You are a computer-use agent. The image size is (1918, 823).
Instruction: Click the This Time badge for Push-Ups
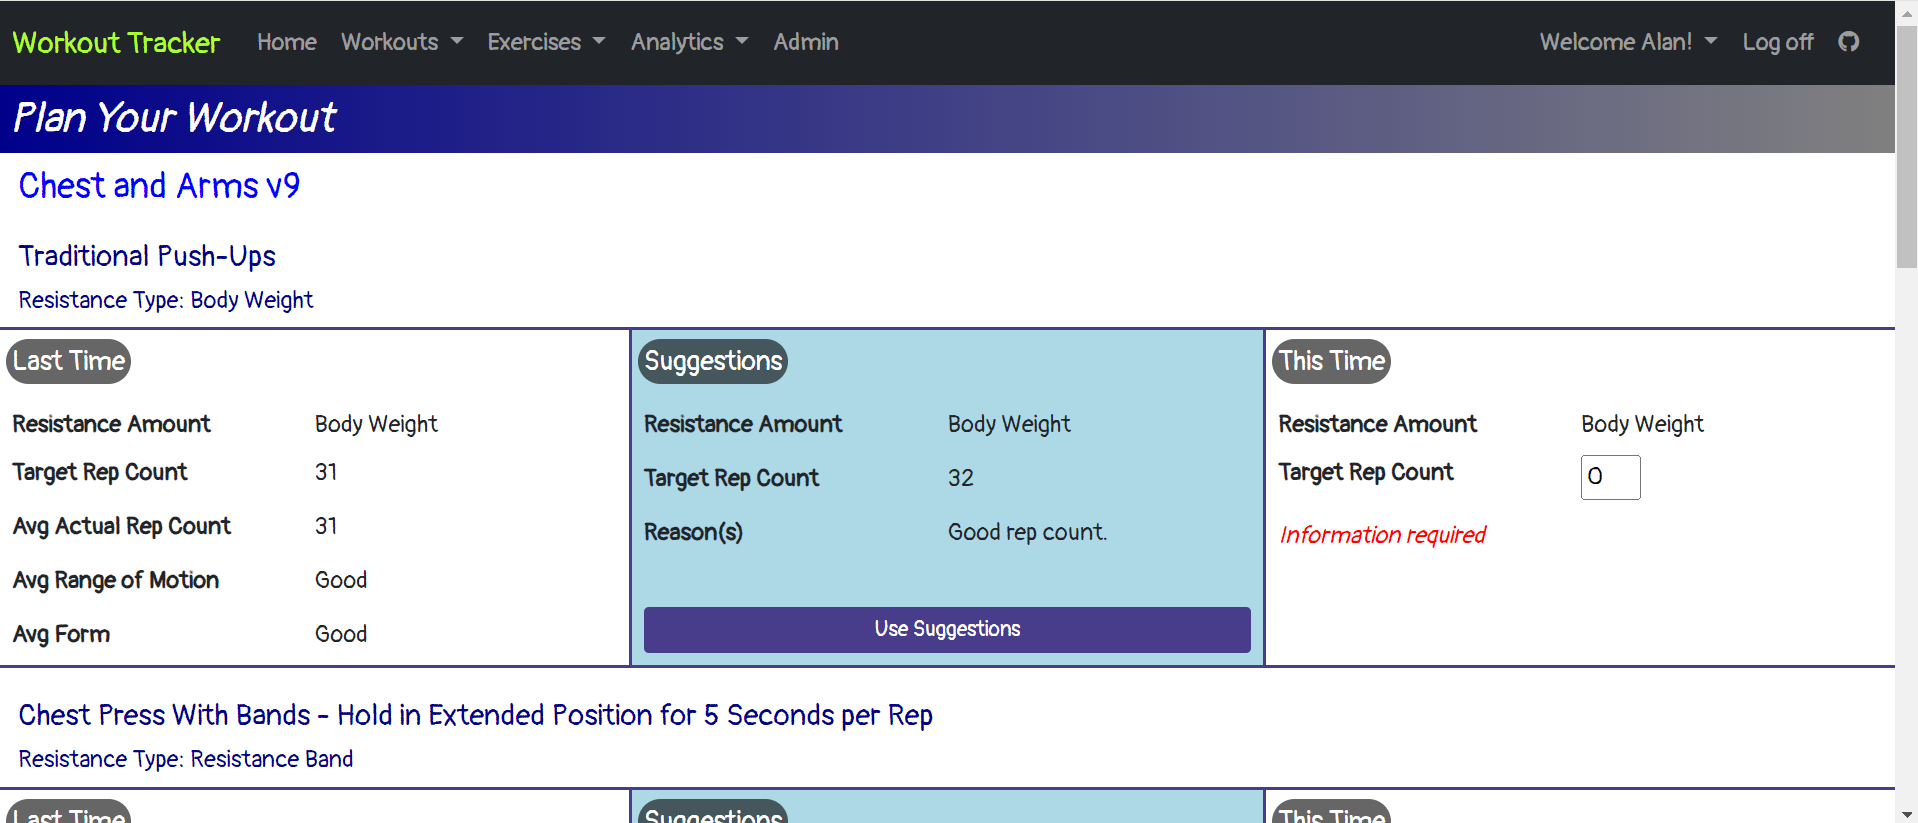[x=1332, y=361]
